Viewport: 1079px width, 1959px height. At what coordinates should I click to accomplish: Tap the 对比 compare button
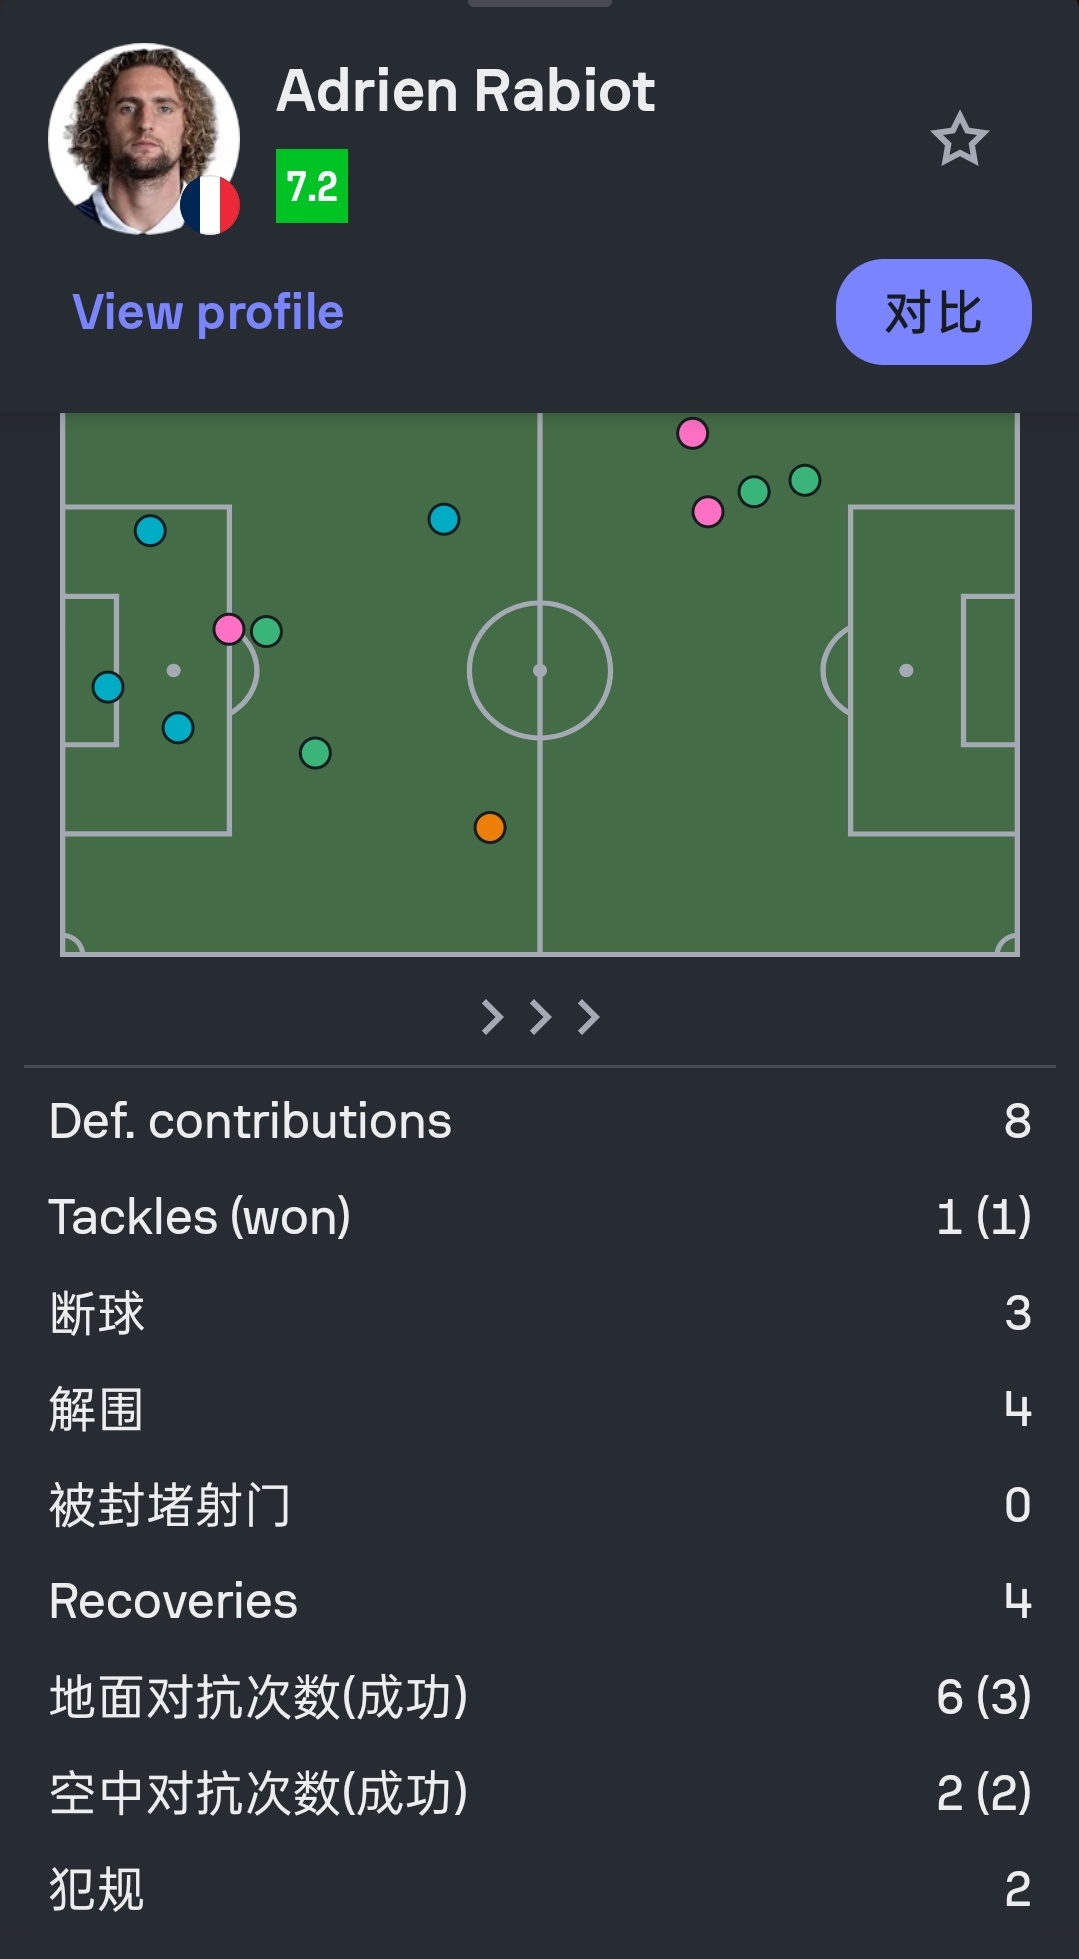click(x=933, y=312)
